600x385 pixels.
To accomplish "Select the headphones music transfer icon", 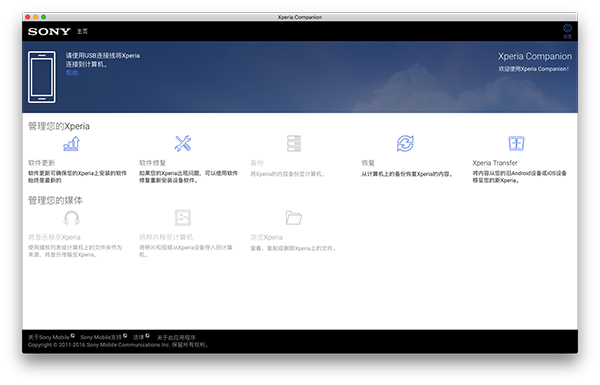I will (x=72, y=218).
